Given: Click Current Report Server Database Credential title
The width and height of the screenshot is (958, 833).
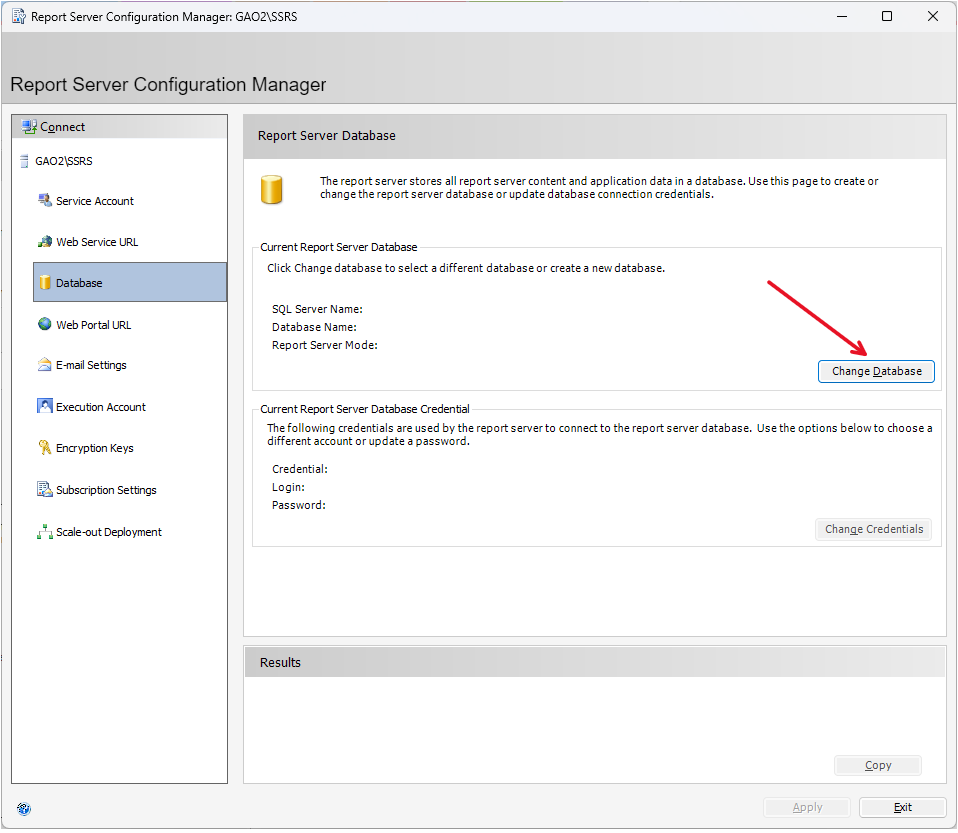Looking at the screenshot, I should [365, 409].
